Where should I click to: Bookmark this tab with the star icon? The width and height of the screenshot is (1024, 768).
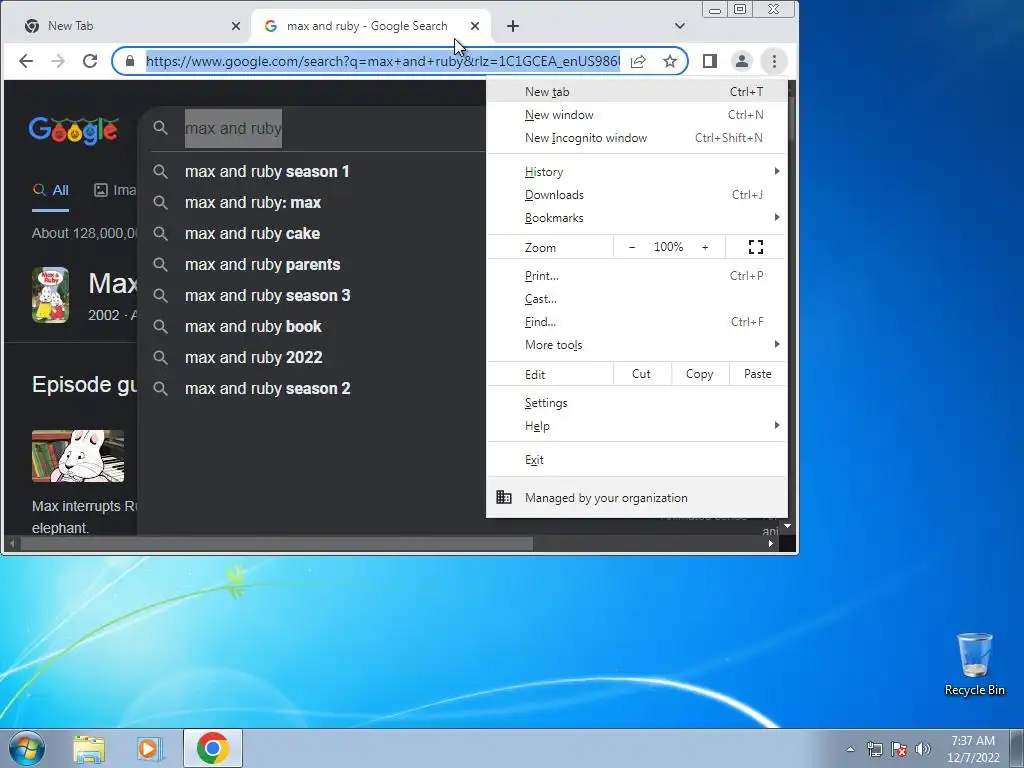click(670, 61)
